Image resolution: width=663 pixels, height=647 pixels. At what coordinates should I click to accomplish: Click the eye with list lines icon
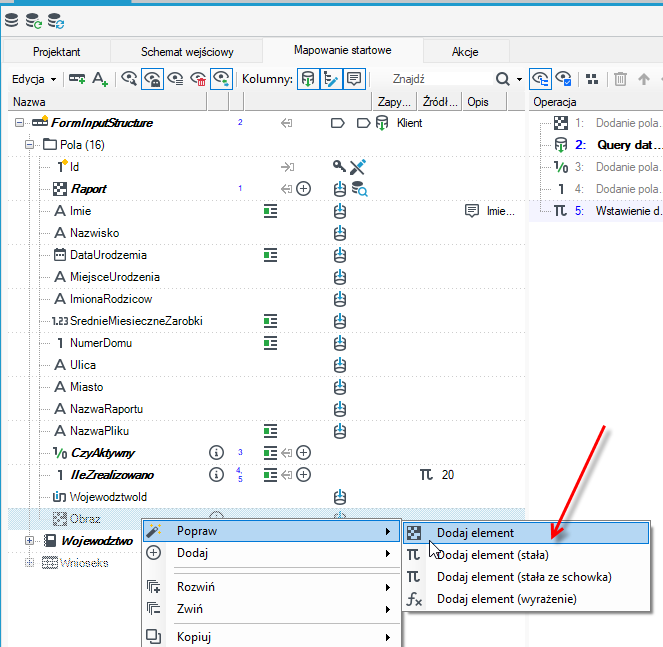pyautogui.click(x=175, y=79)
